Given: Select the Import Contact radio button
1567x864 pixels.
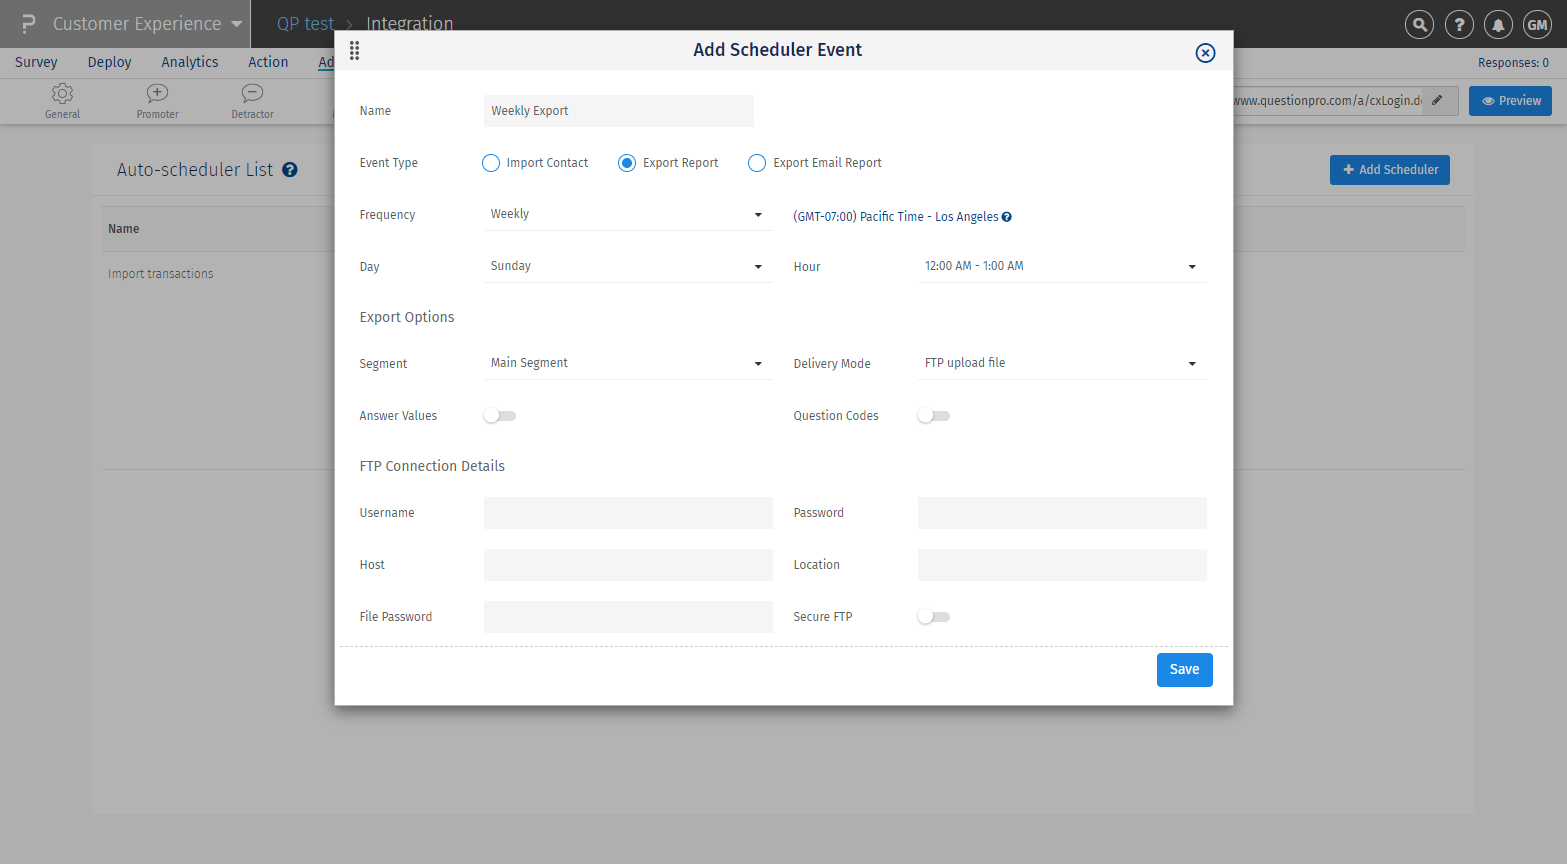Looking at the screenshot, I should (491, 163).
